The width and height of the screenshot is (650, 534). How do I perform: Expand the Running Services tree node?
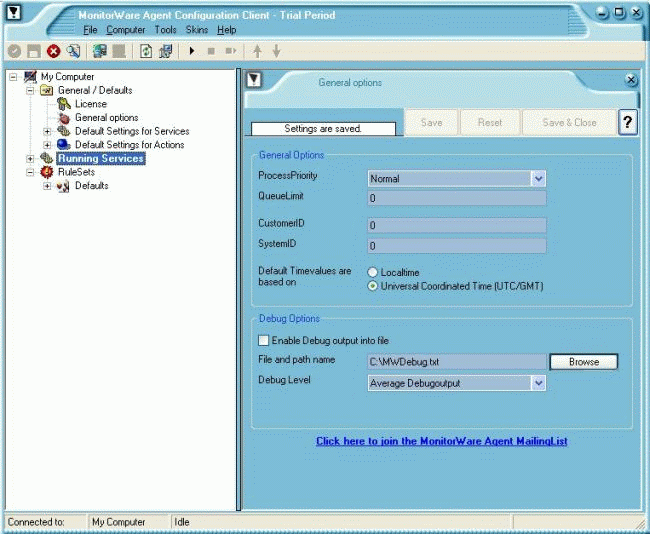tap(30, 158)
